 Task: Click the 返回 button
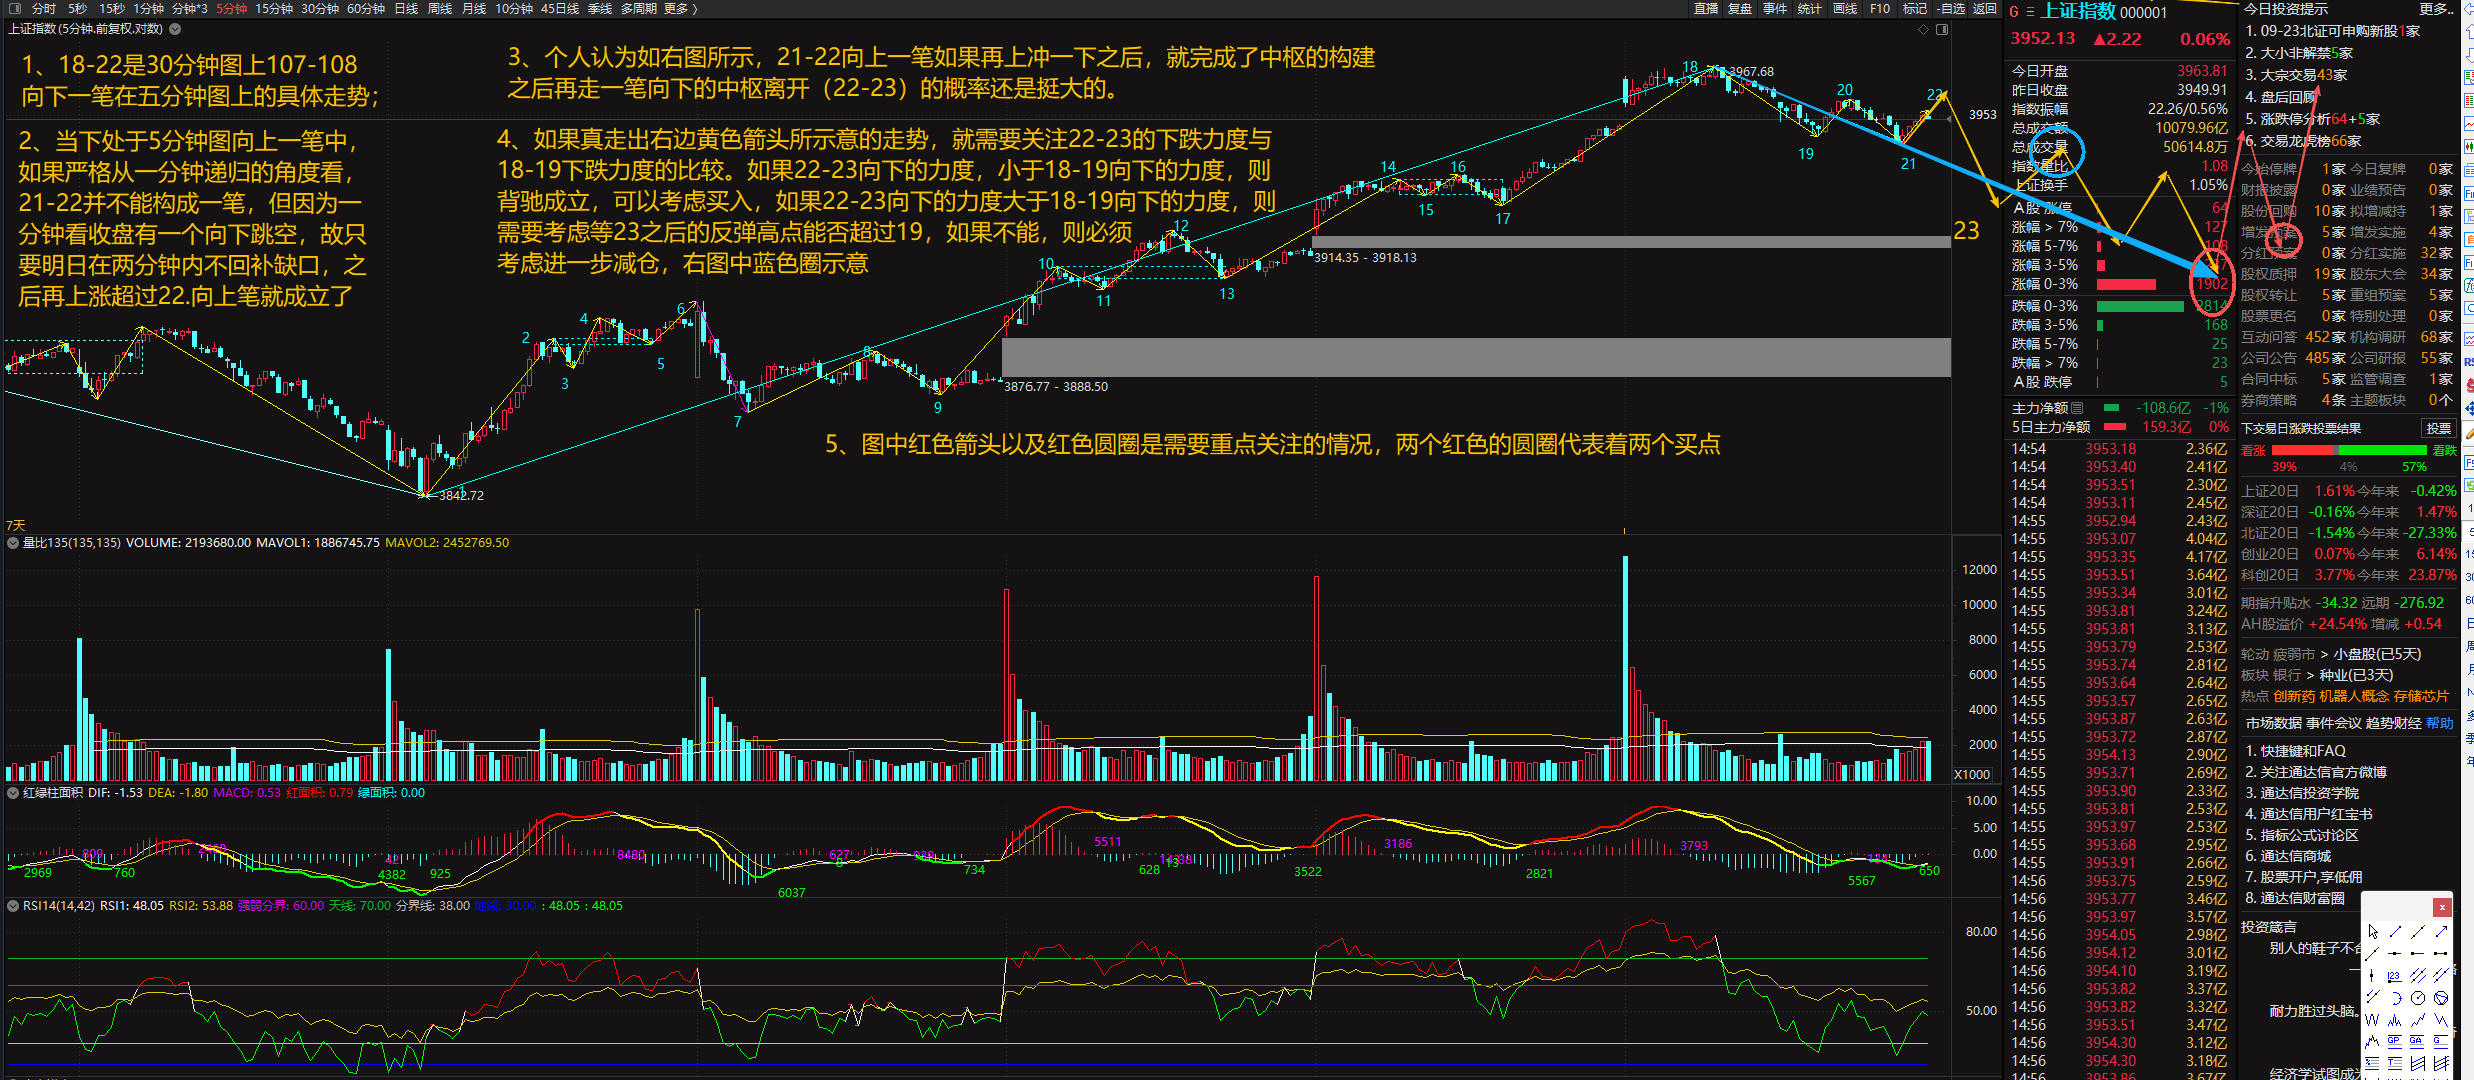point(1984,8)
